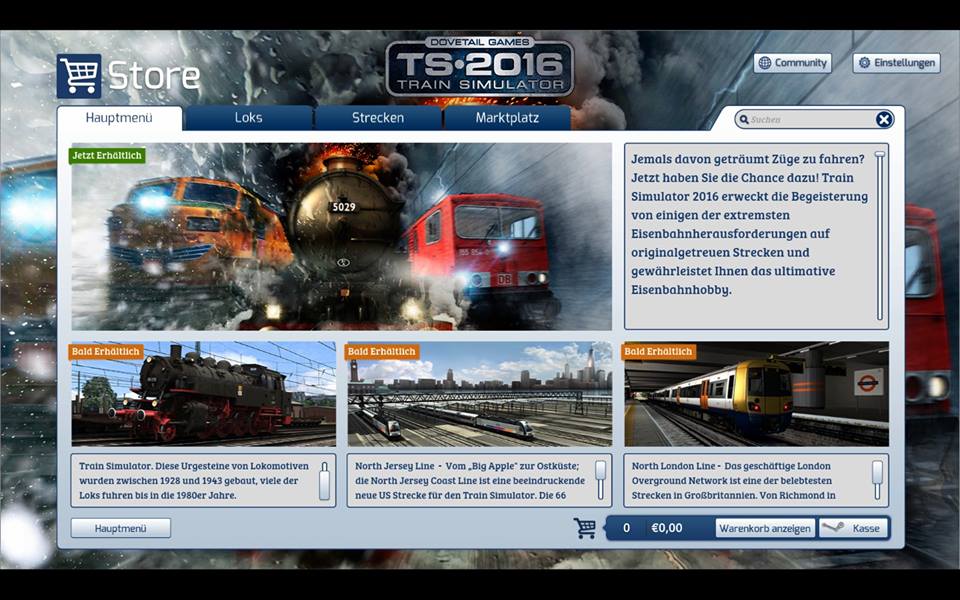Click the cart item count 0
This screenshot has height=600, width=960.
[x=626, y=528]
